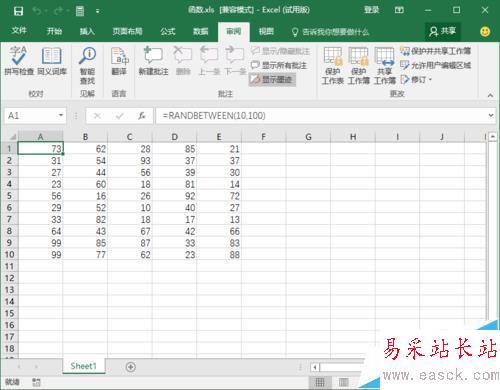Click the smiley feedback icon

pyautogui.click(x=485, y=32)
